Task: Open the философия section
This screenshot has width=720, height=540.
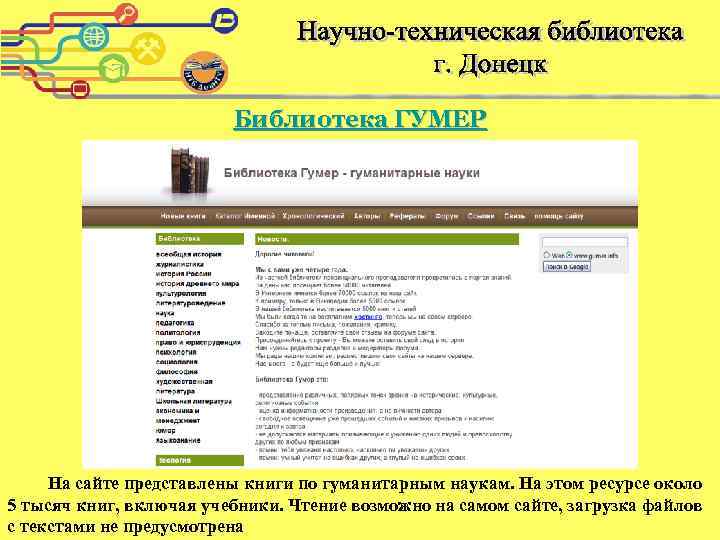Action: tap(177, 371)
